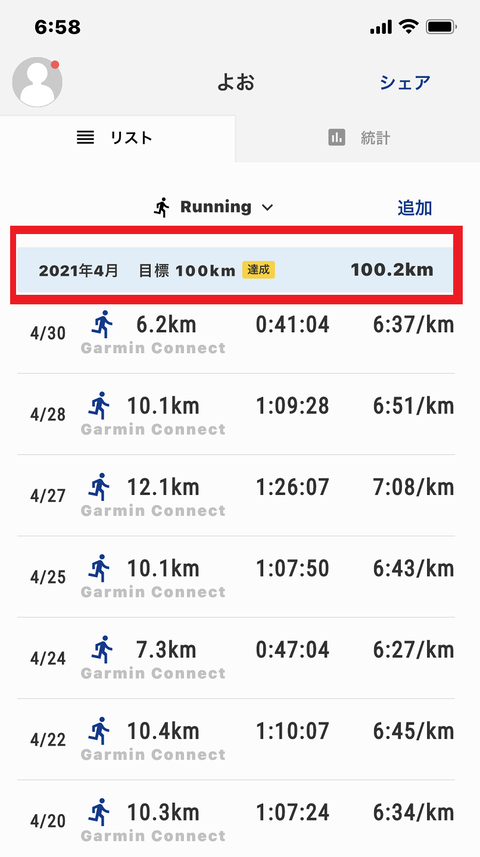Tap the running icon on 4/30 entry
Screen dimensions: 480x857
click(101, 324)
